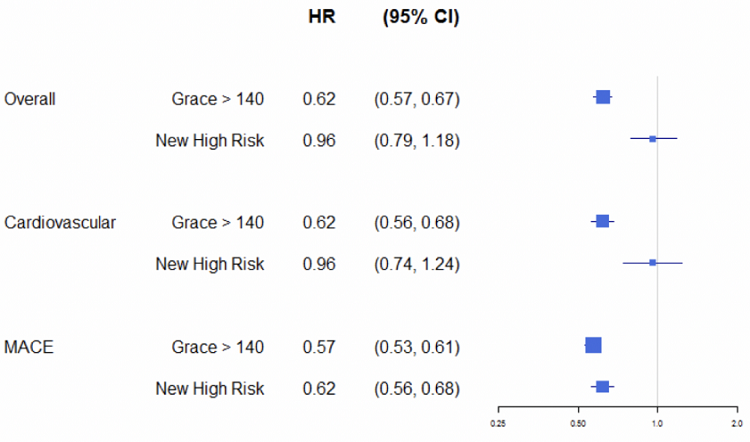Click the 0.57 hazard ratio value
Screen dimensions: 750x442
320,347
